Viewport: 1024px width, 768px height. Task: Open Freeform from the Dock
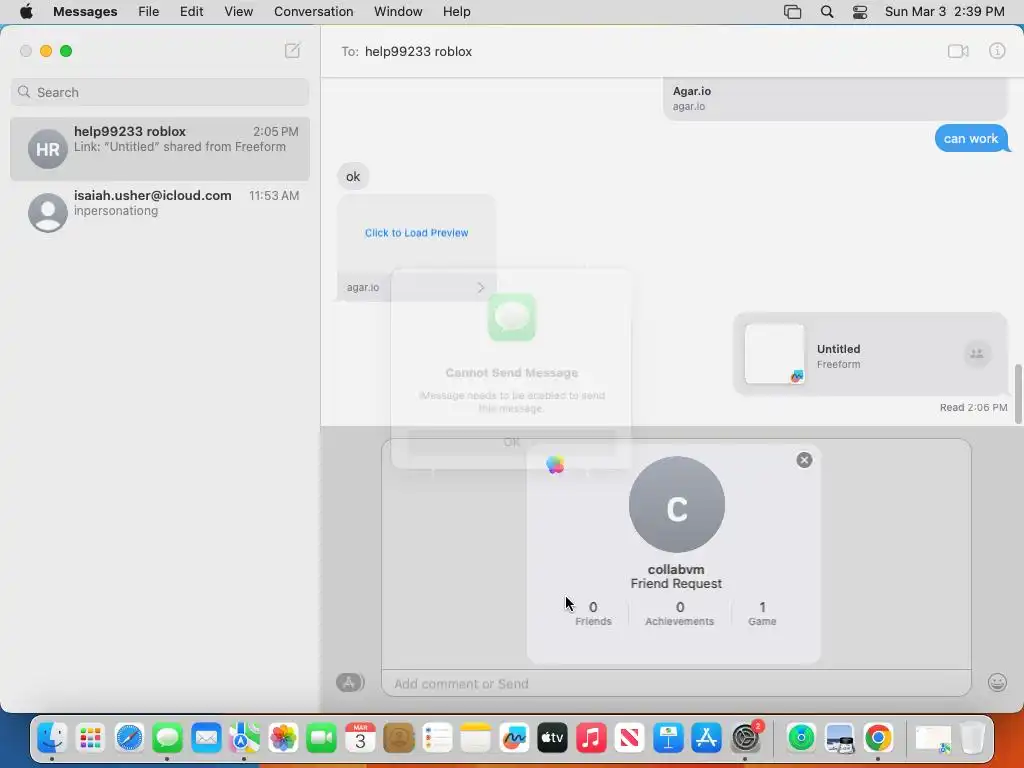tap(514, 738)
